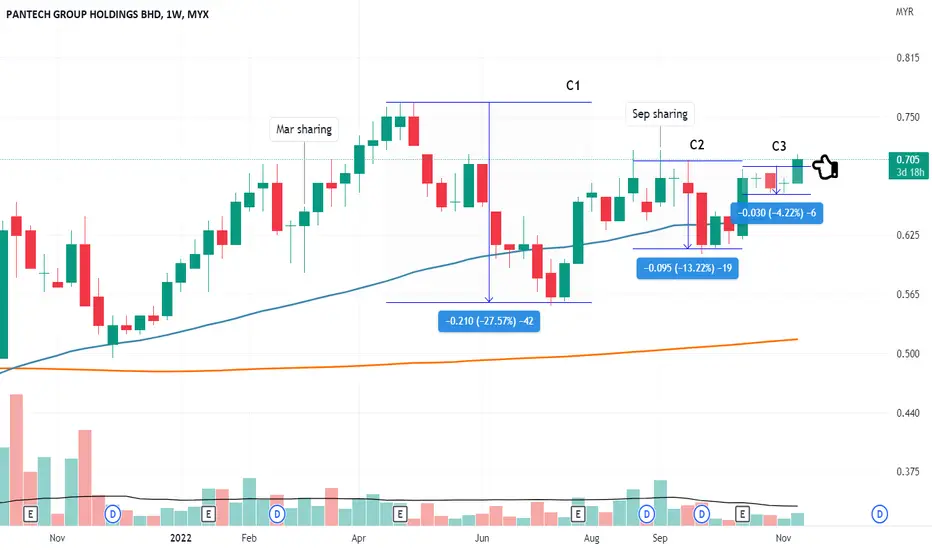The image size is (932, 550).
Task: Select the dividend D marker just before Sep
Action: pyautogui.click(x=647, y=514)
